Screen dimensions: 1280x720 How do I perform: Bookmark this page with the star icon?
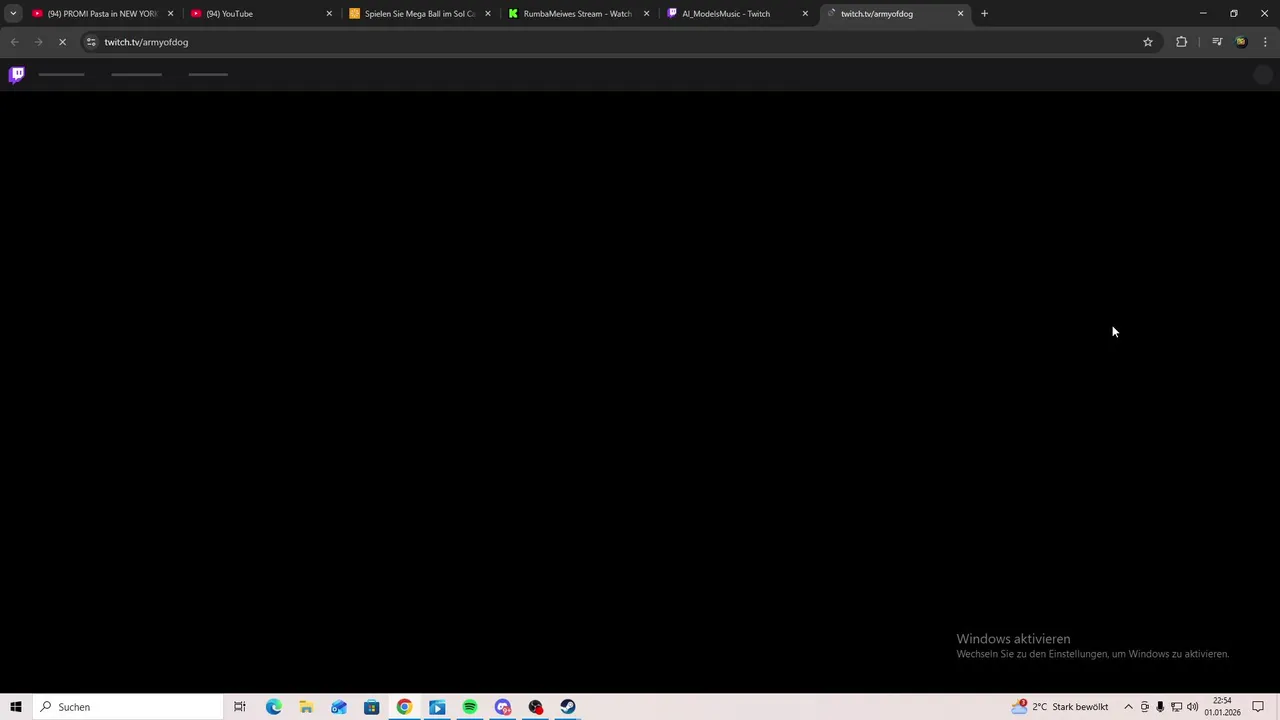point(1148,42)
